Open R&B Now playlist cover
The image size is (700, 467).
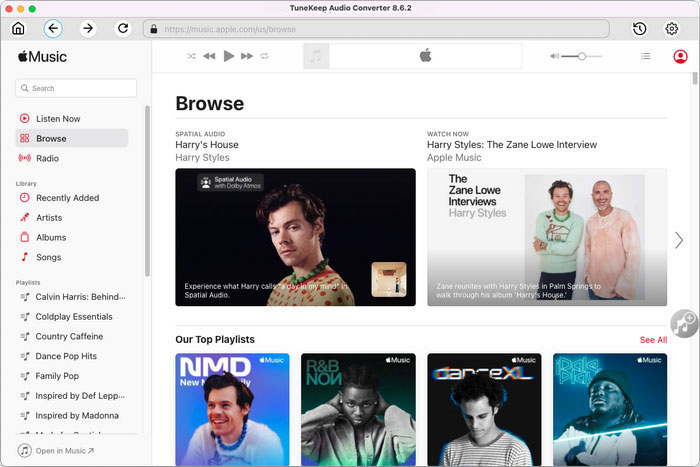click(x=358, y=409)
